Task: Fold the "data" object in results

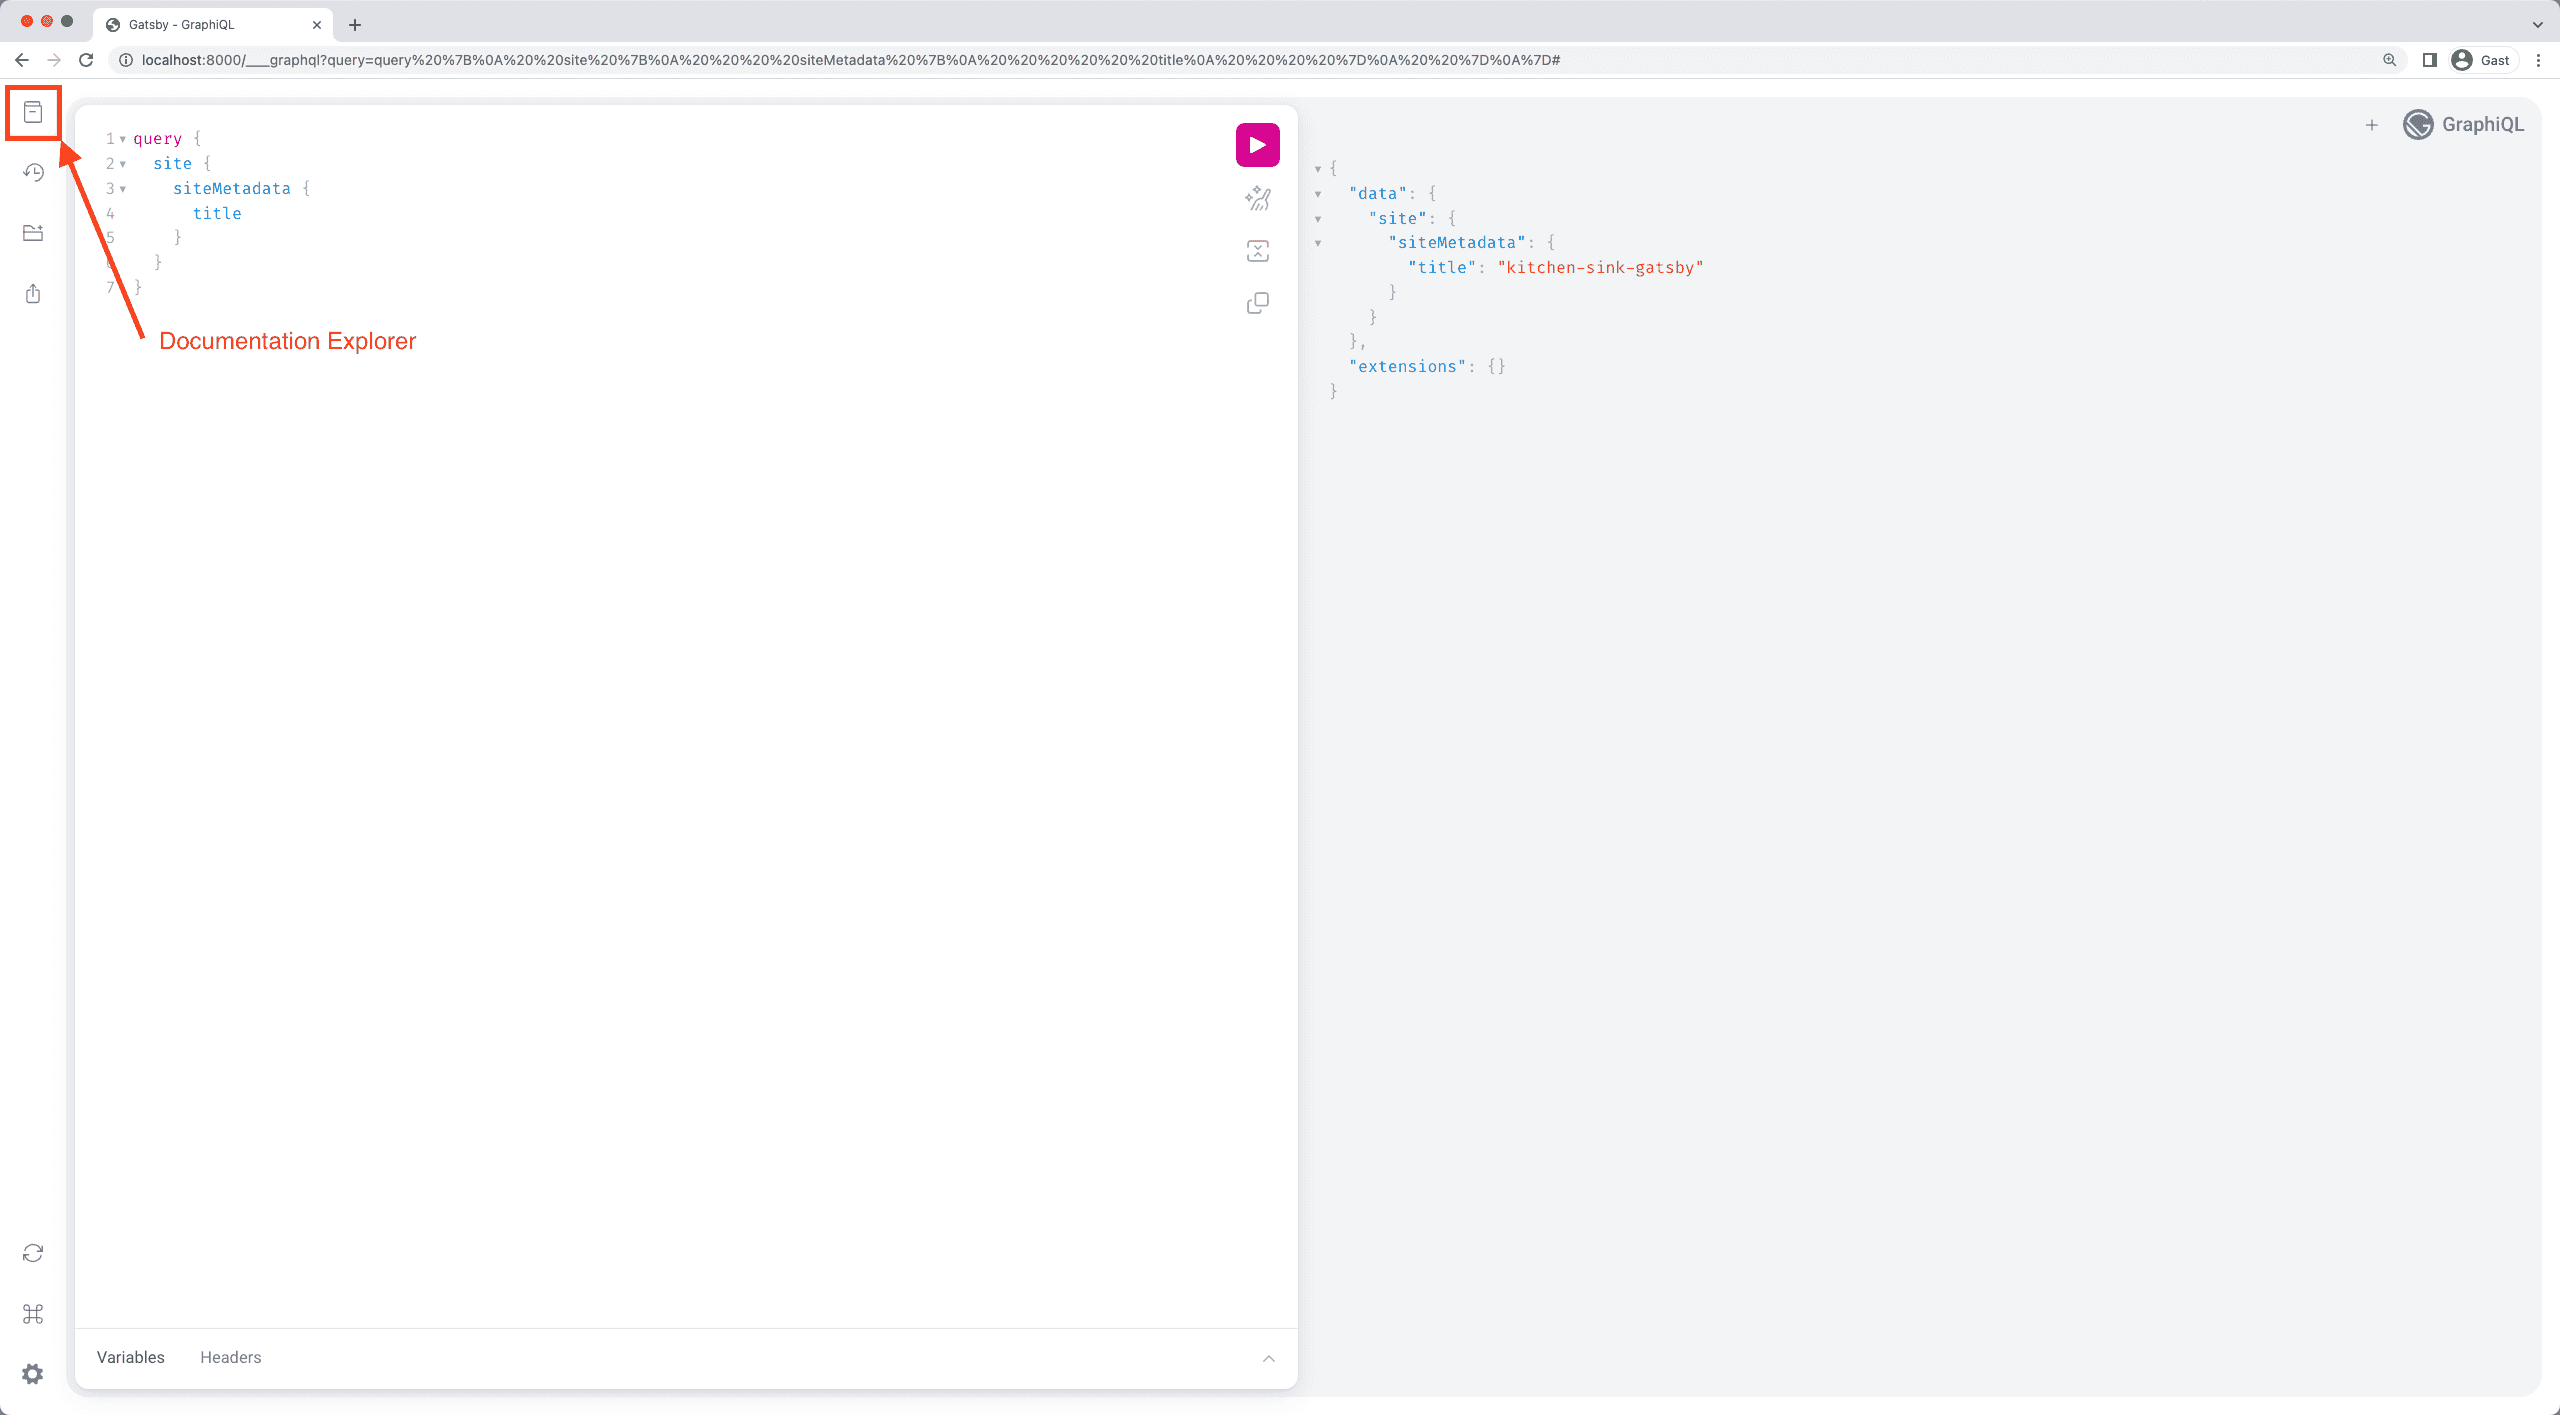Action: click(1318, 194)
